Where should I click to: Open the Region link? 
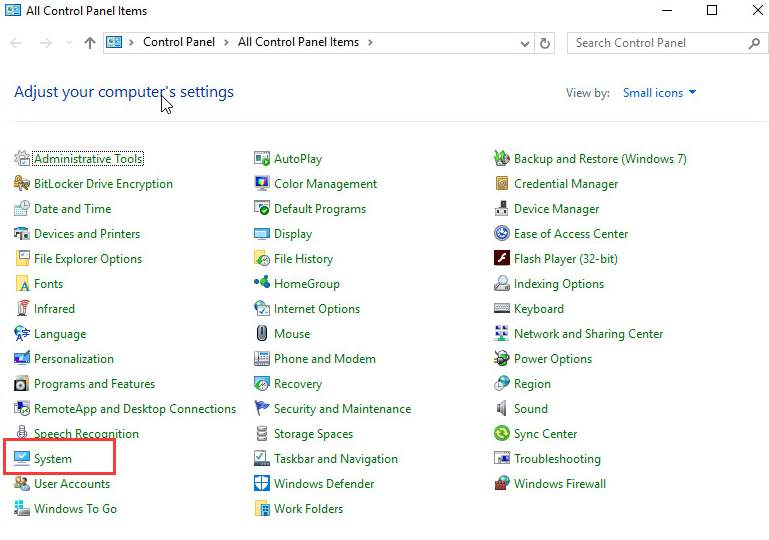coord(532,384)
